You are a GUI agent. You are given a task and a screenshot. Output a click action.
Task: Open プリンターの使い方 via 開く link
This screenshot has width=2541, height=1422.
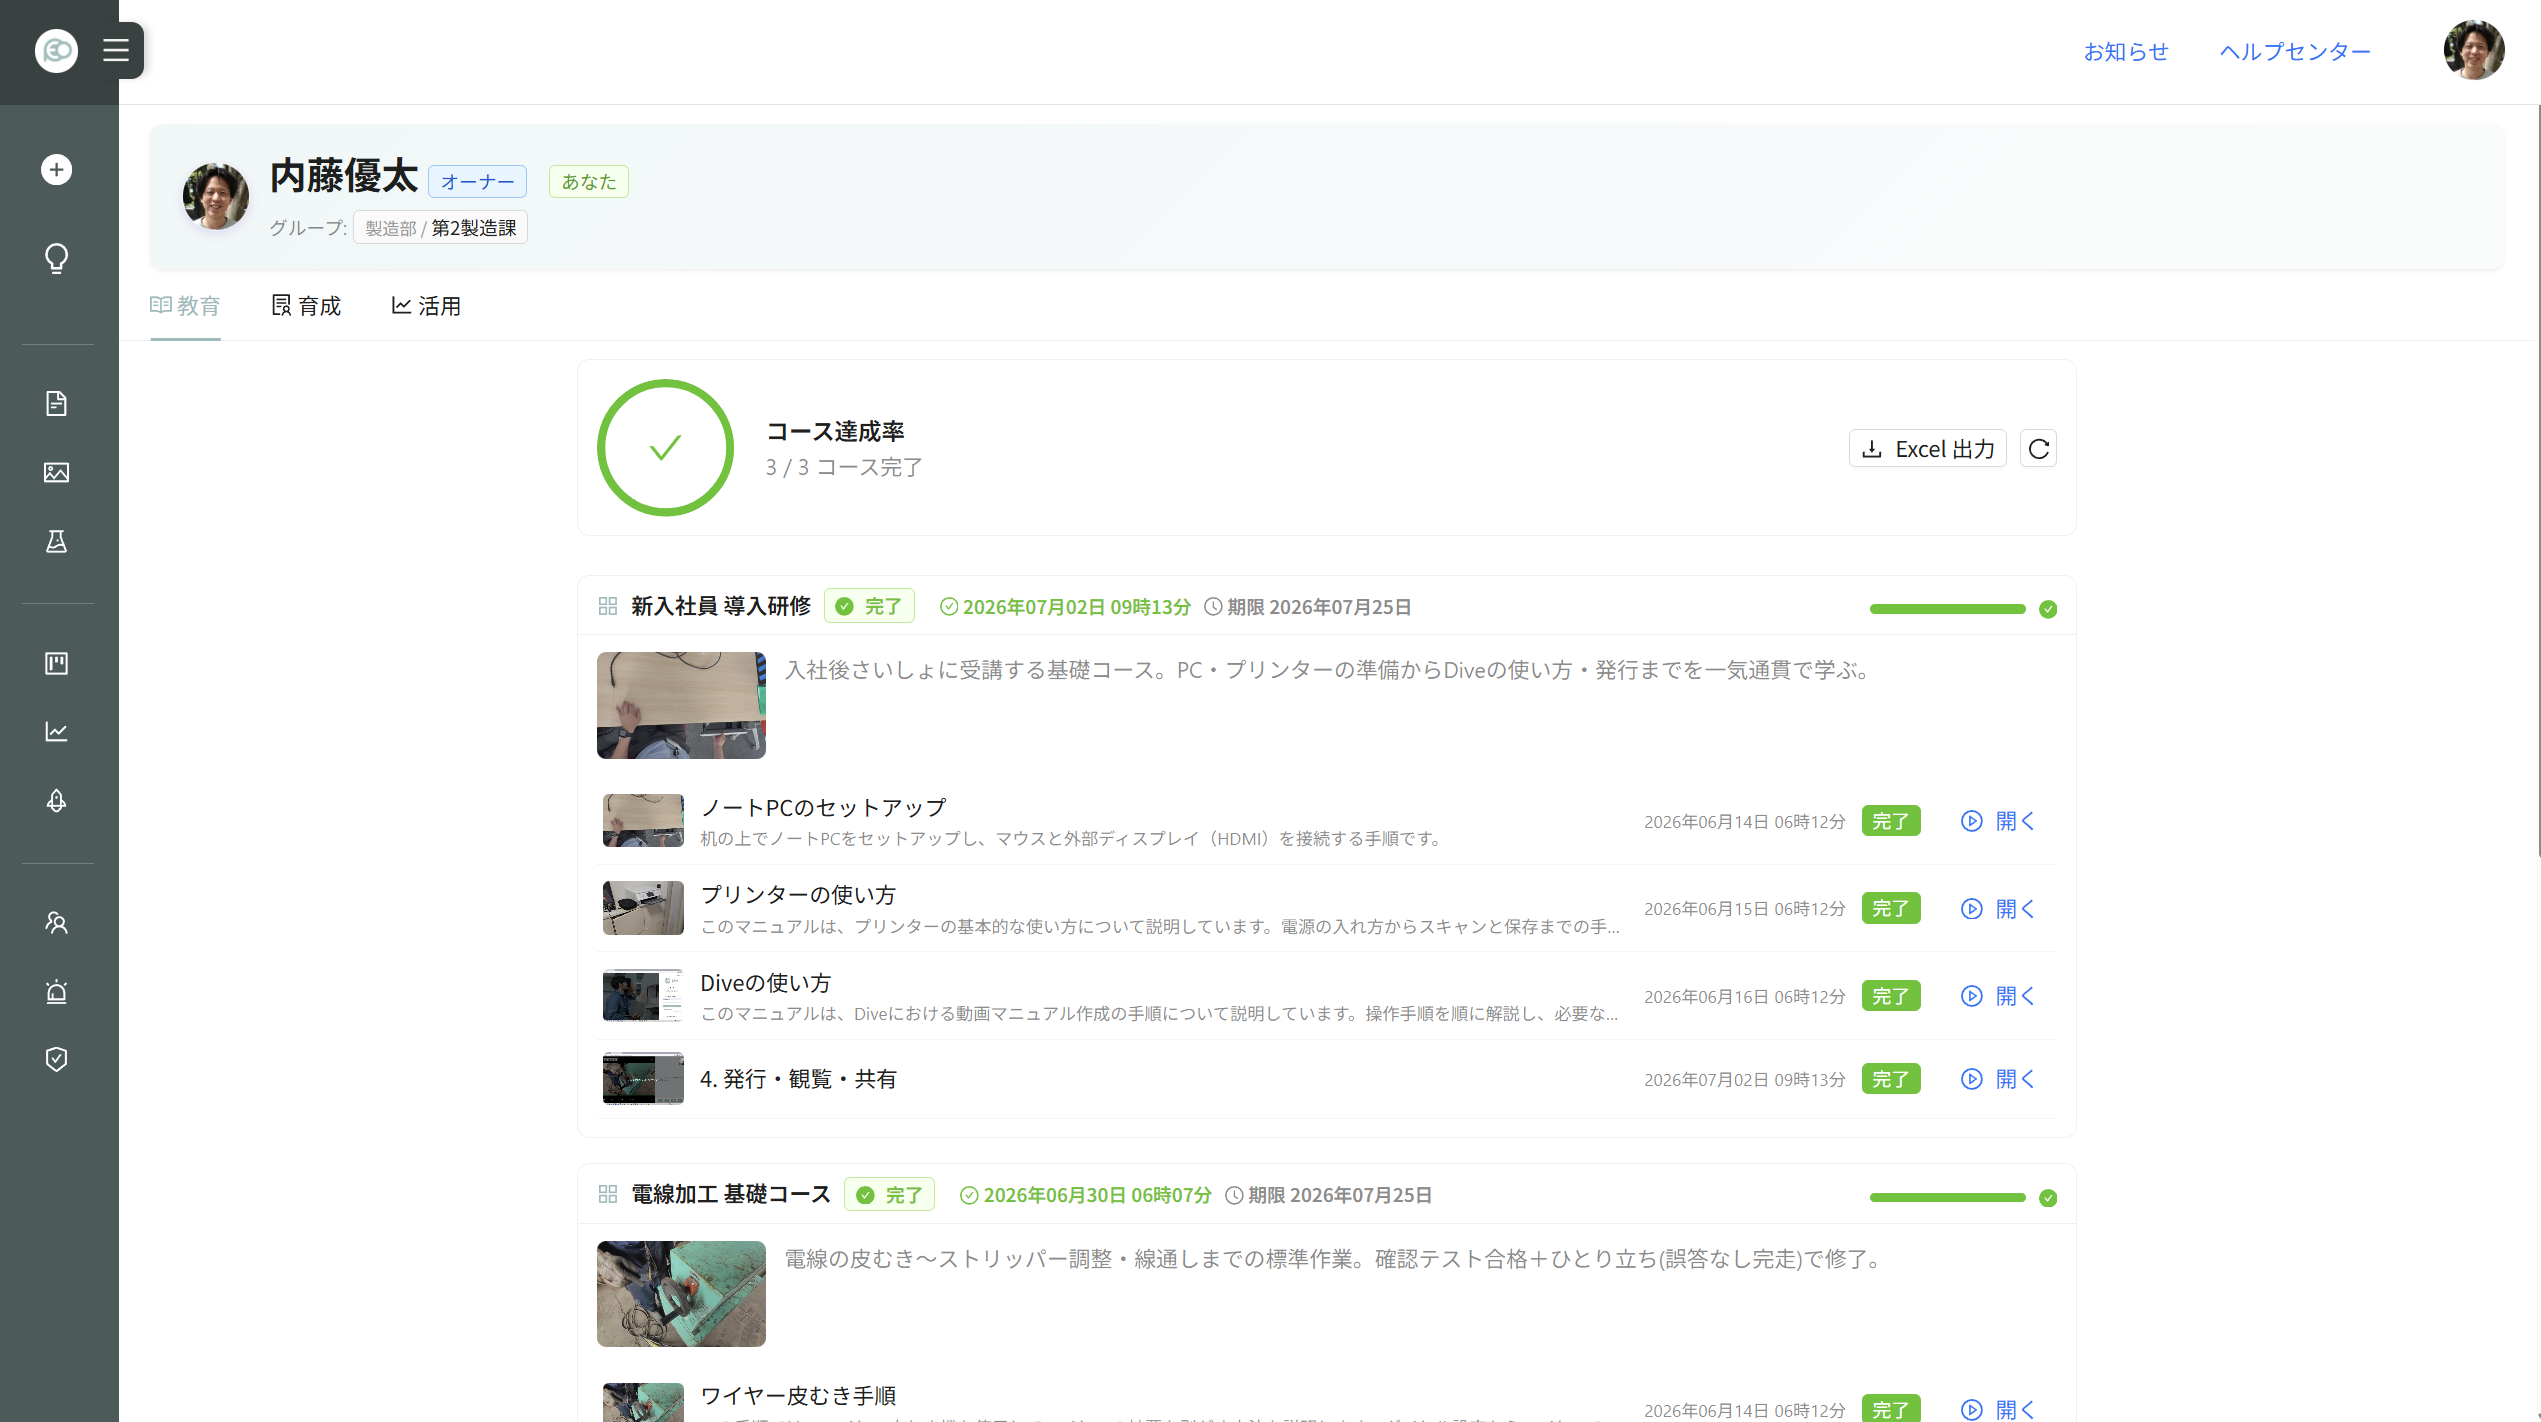point(2015,909)
